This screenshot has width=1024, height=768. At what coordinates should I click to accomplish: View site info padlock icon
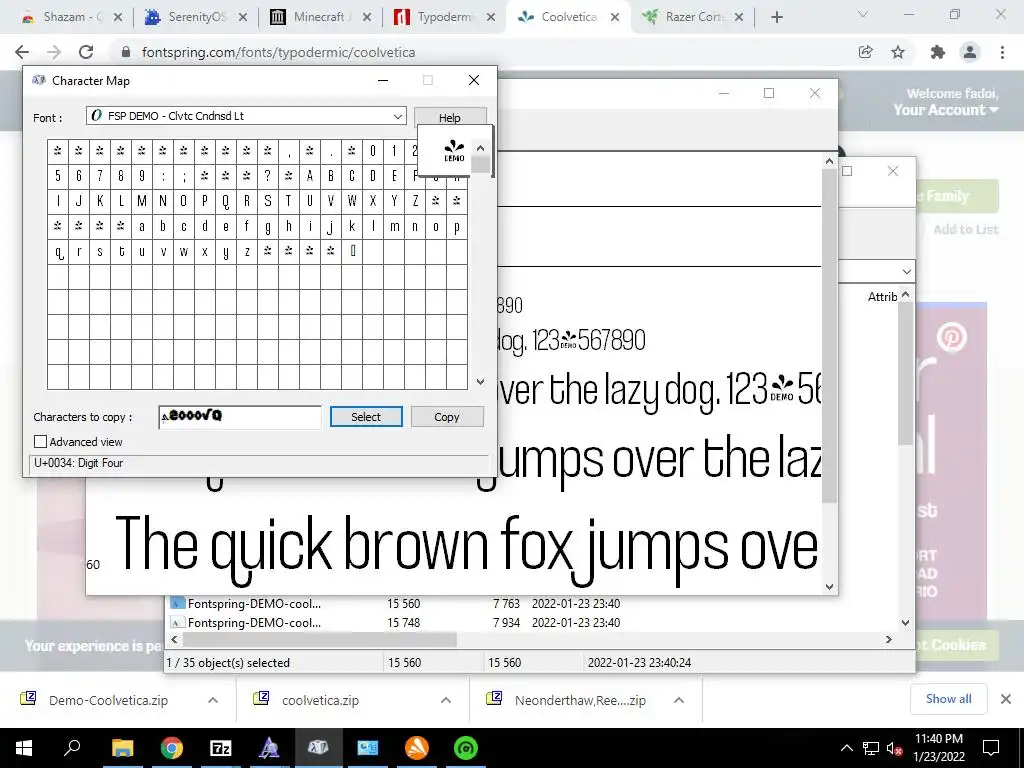click(126, 52)
